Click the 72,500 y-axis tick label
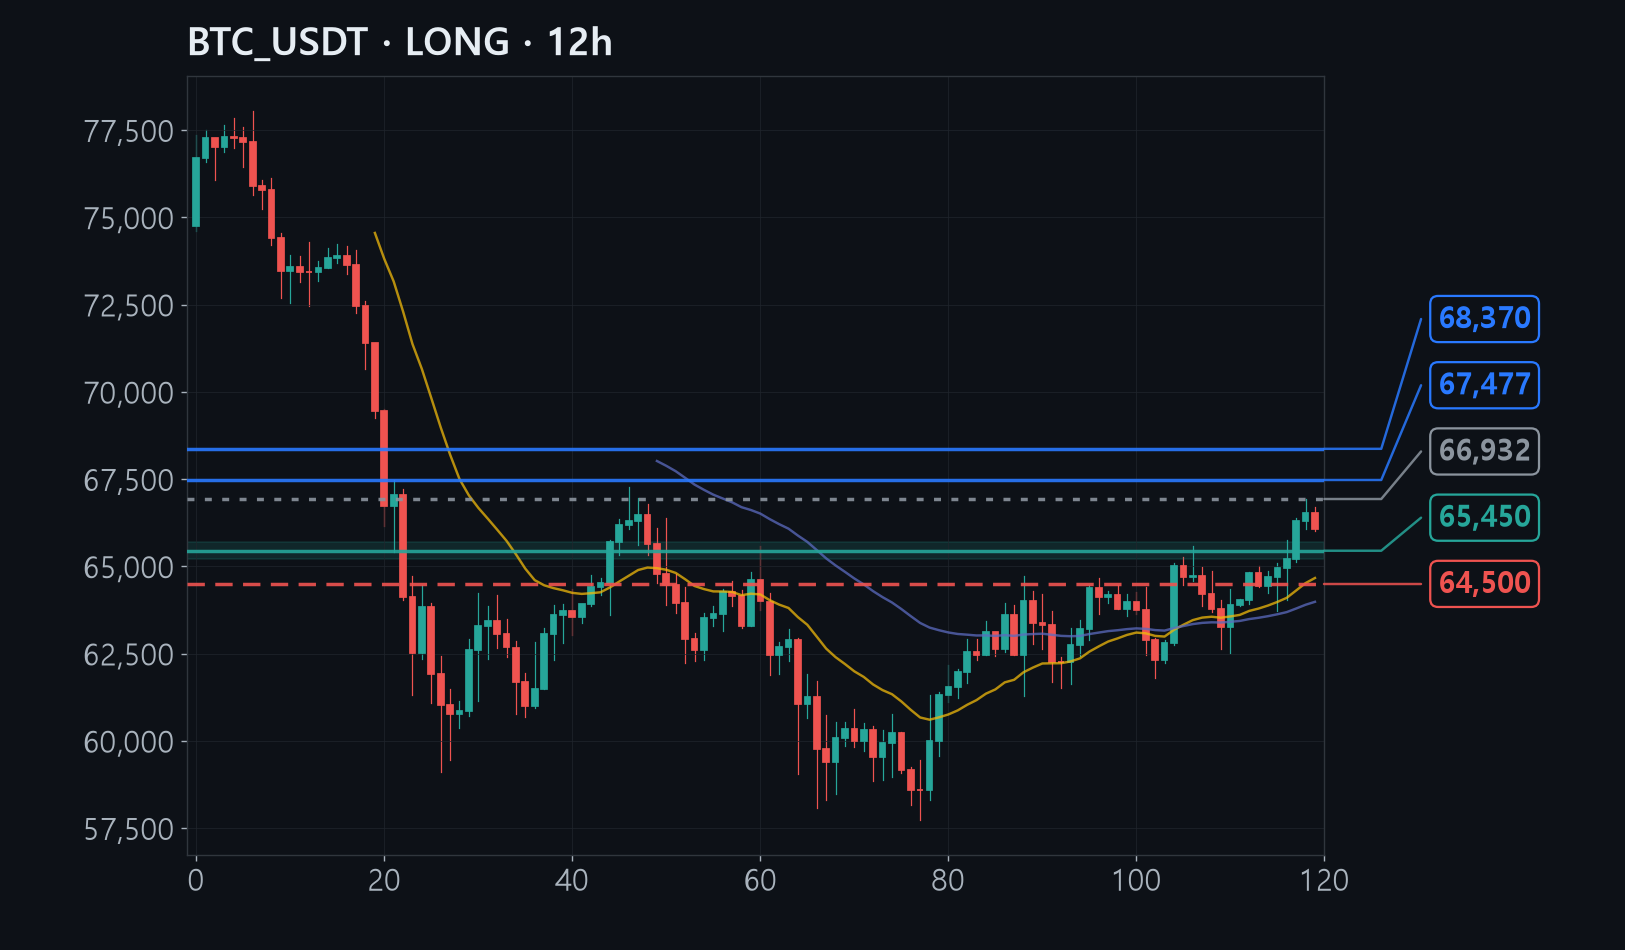Viewport: 1625px width, 950px height. tap(129, 305)
